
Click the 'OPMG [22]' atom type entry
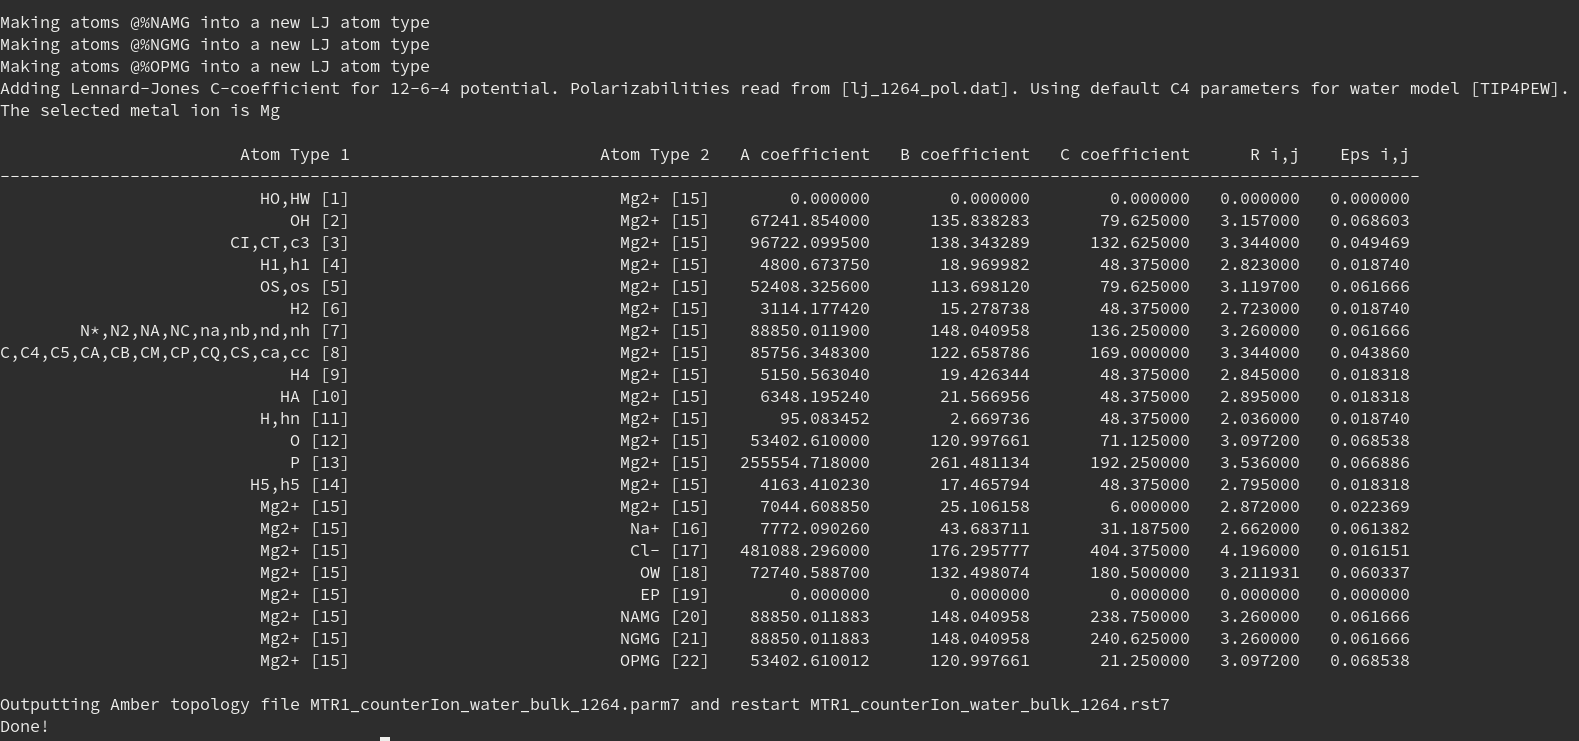(x=664, y=661)
